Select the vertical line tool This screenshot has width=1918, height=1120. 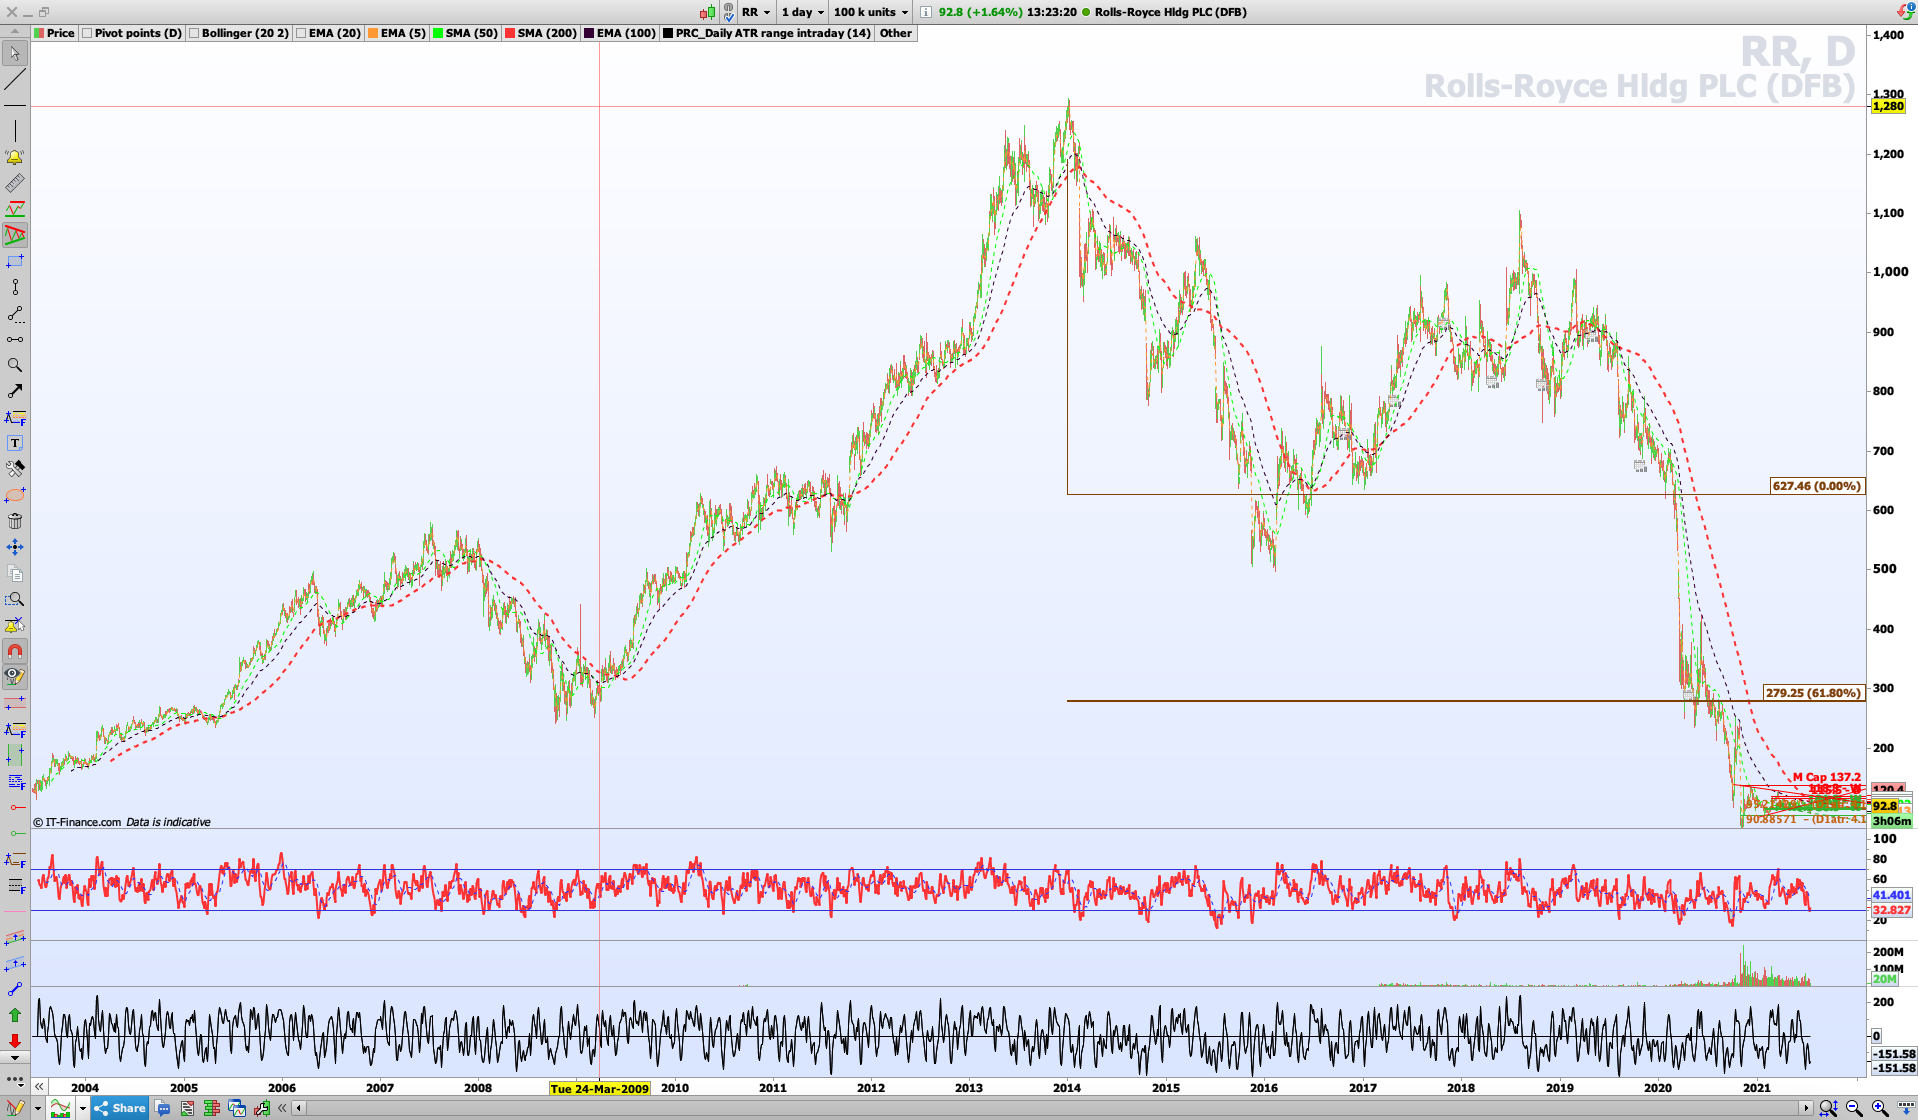[x=15, y=131]
